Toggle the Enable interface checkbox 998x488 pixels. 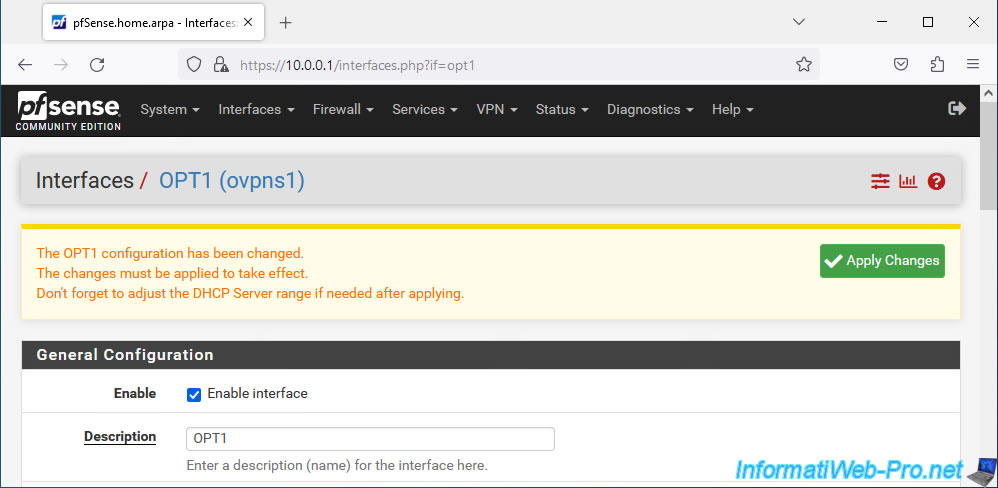tap(193, 394)
